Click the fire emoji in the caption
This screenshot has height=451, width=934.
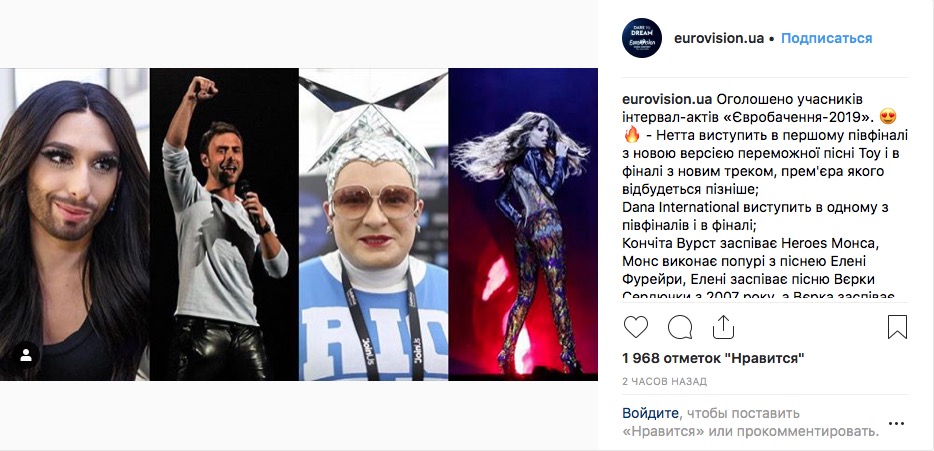pos(631,135)
